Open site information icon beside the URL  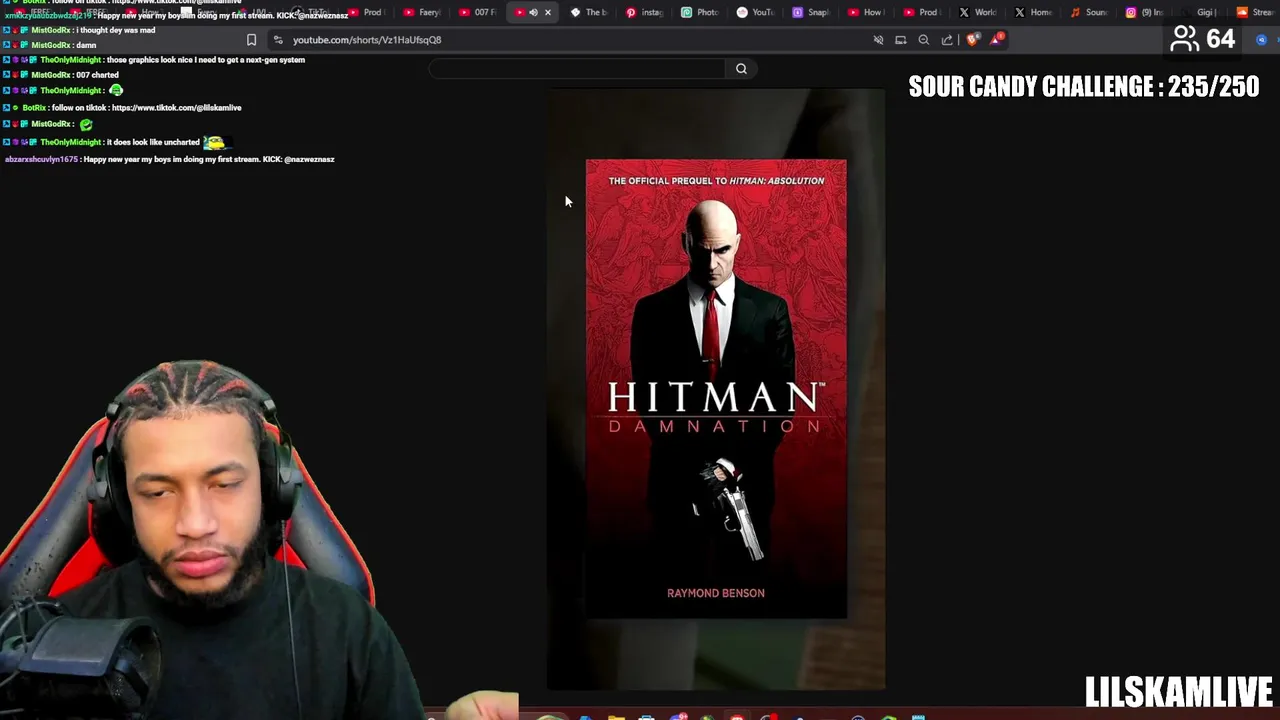click(x=278, y=40)
